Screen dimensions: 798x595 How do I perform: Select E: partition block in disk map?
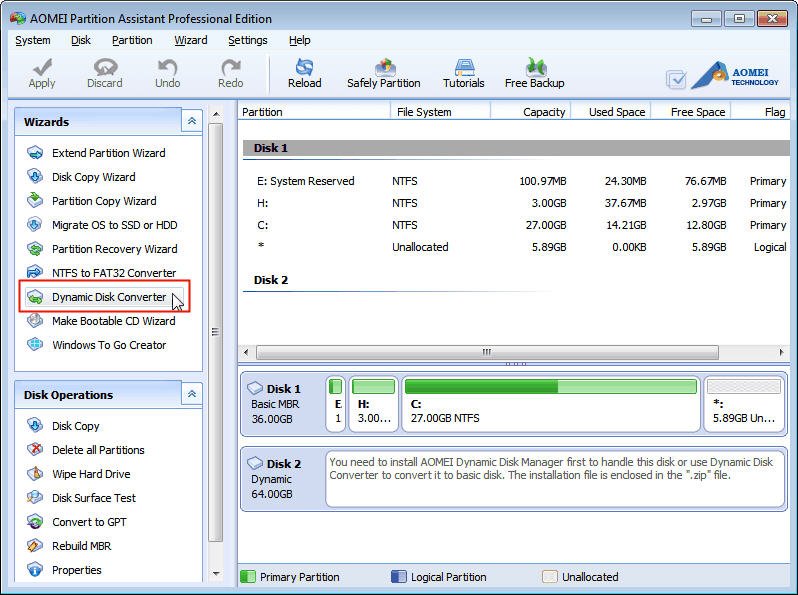[x=335, y=404]
